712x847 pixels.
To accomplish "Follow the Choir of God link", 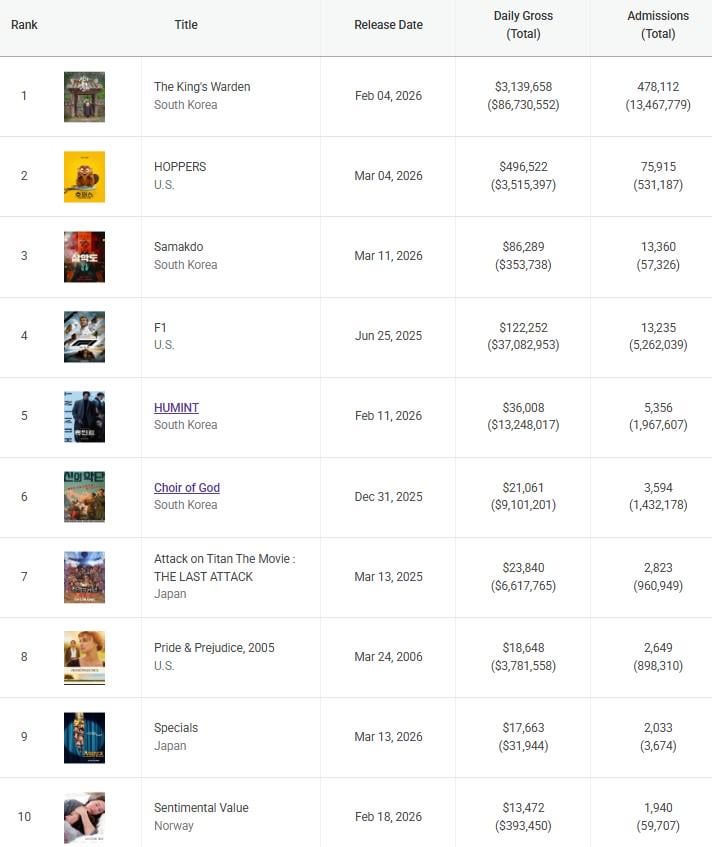I will 187,488.
